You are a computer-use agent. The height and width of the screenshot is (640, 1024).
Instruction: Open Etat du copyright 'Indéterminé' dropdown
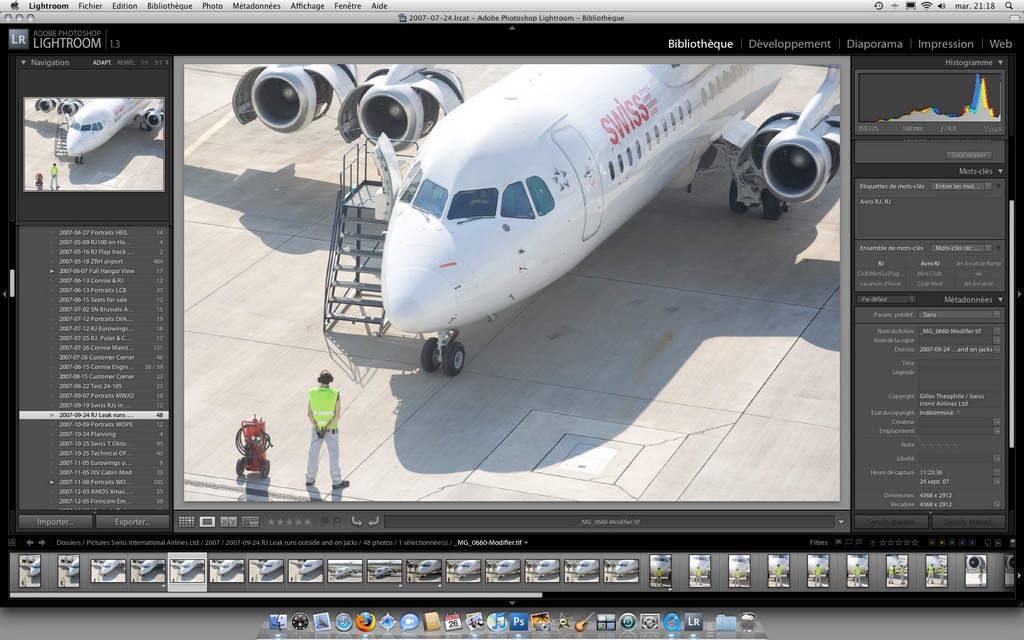(x=940, y=413)
